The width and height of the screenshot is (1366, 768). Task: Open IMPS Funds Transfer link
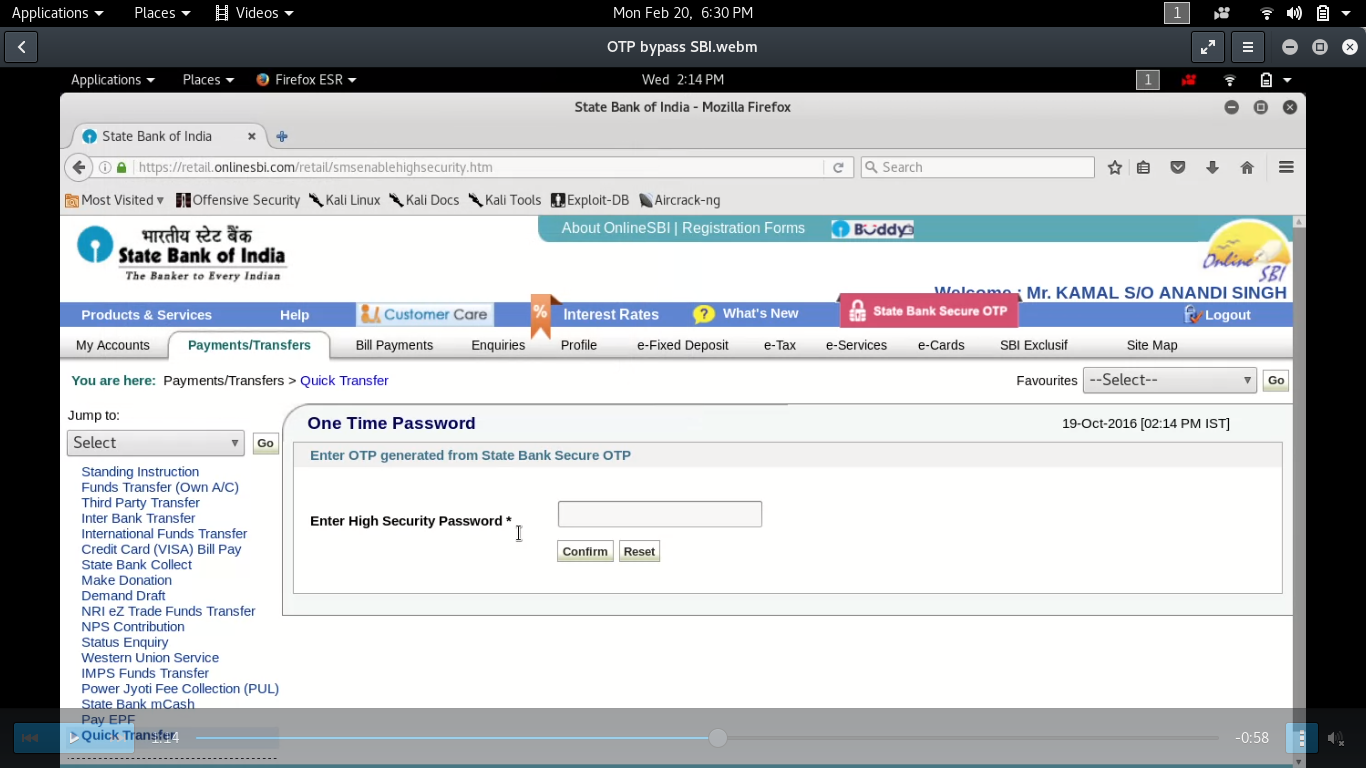[x=145, y=673]
